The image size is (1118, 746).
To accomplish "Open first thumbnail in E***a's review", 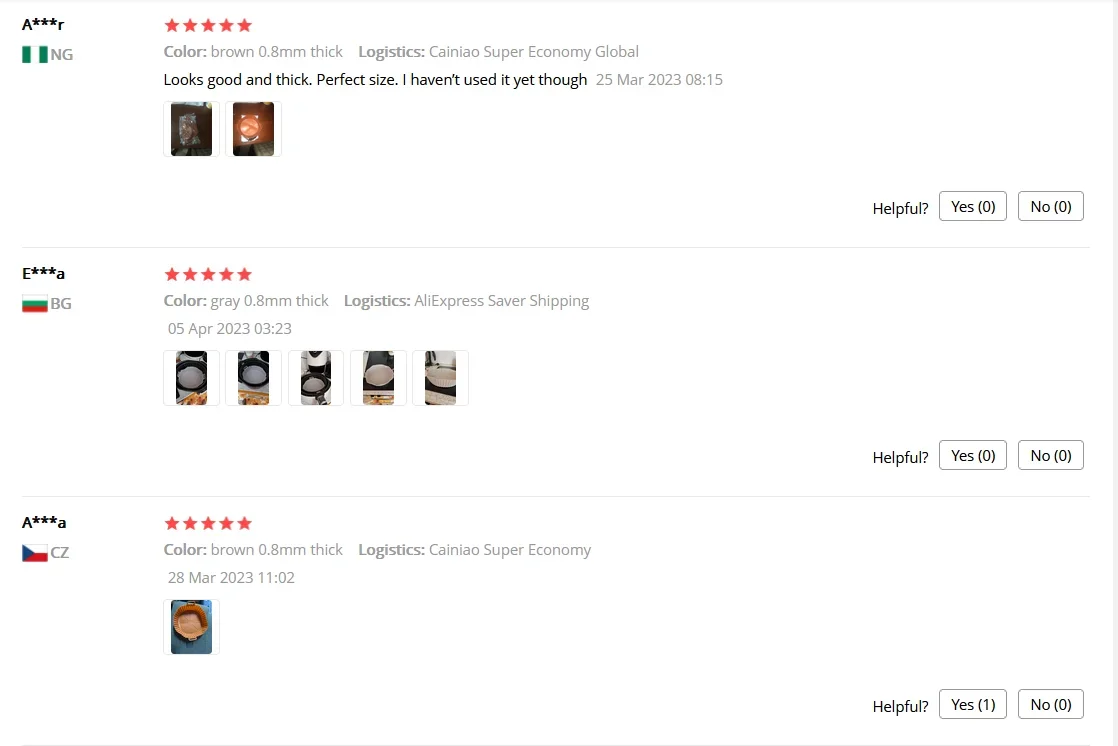I will (191, 378).
